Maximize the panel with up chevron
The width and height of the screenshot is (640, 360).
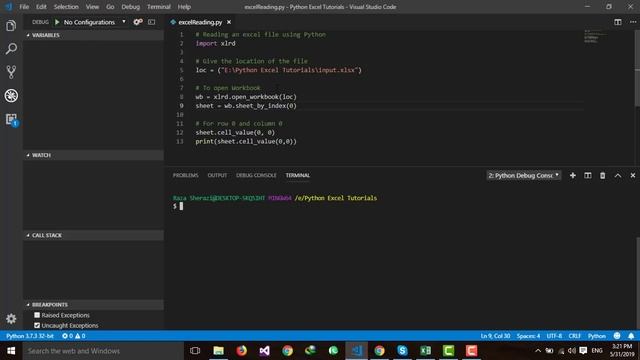618,176
